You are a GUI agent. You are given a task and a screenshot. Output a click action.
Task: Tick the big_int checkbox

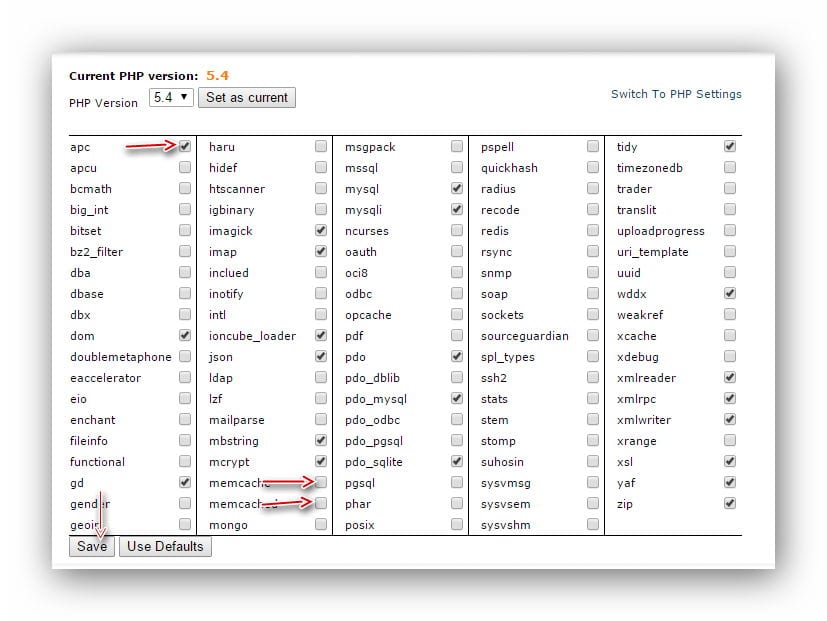click(x=185, y=209)
